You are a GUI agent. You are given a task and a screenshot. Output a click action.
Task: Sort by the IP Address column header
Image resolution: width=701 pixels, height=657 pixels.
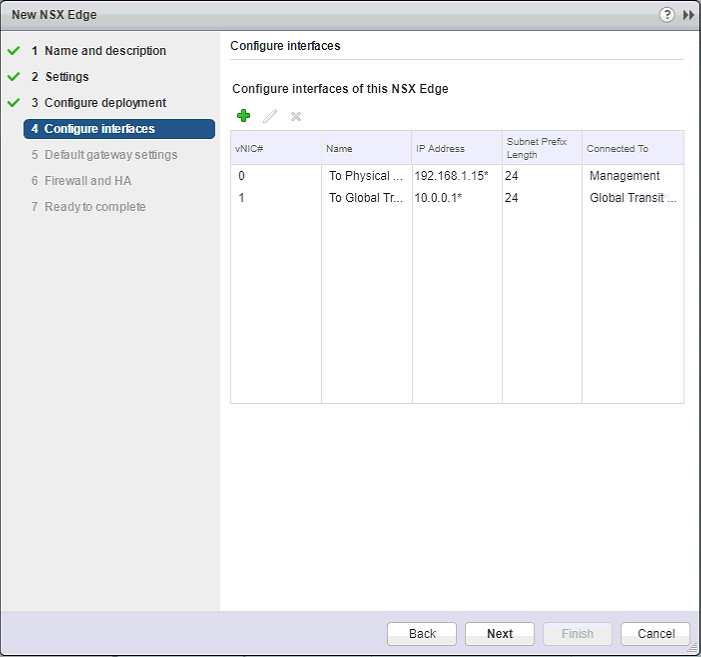coord(456,148)
